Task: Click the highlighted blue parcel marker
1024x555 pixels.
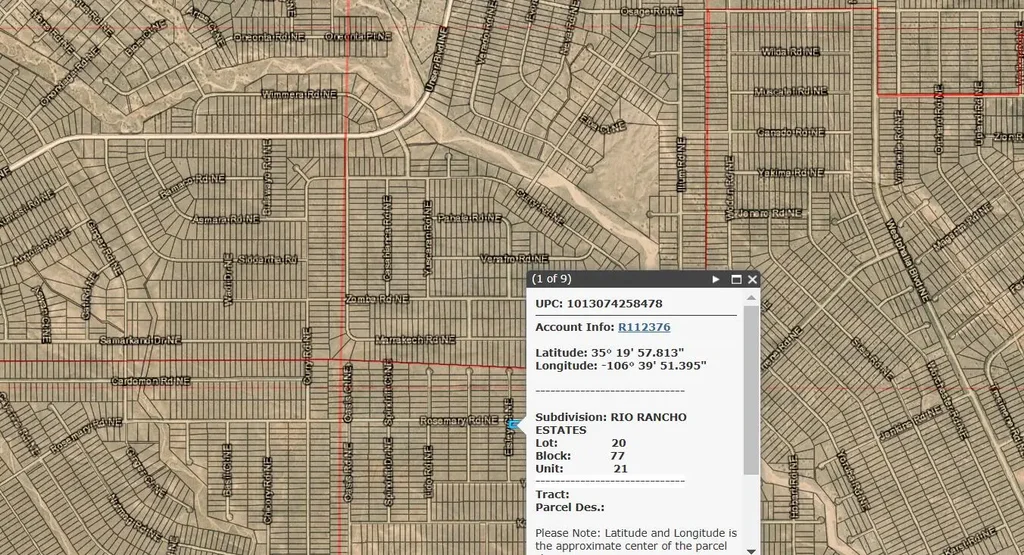Action: [x=513, y=424]
